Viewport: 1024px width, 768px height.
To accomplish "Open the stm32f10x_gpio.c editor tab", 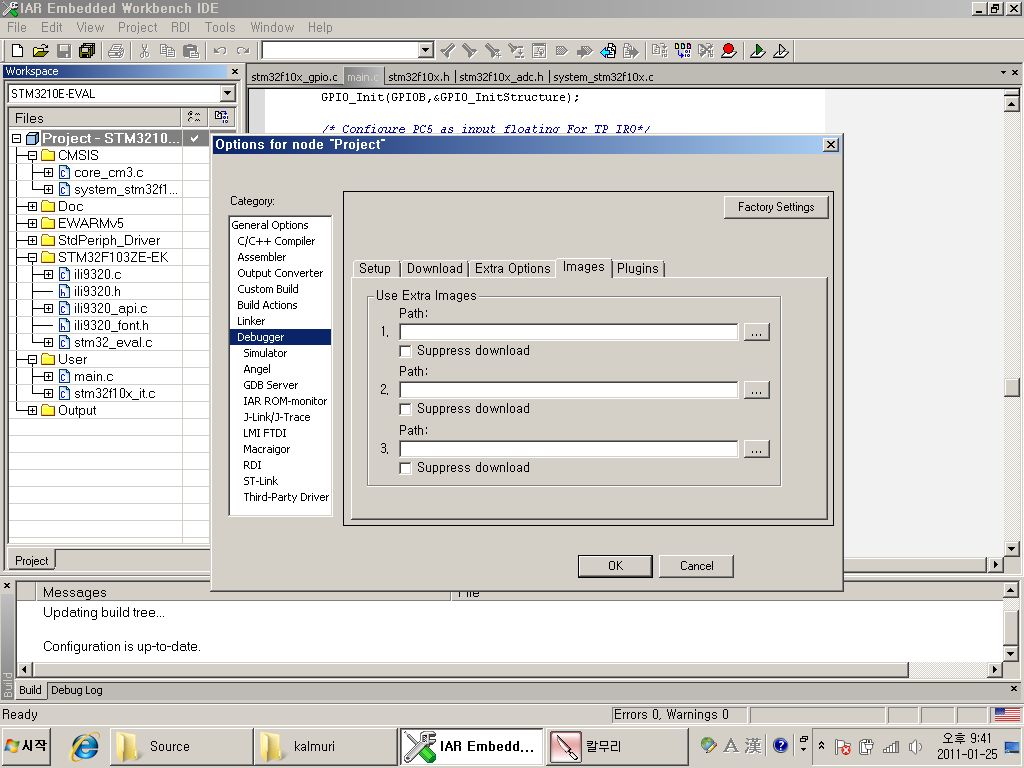I will pos(295,77).
